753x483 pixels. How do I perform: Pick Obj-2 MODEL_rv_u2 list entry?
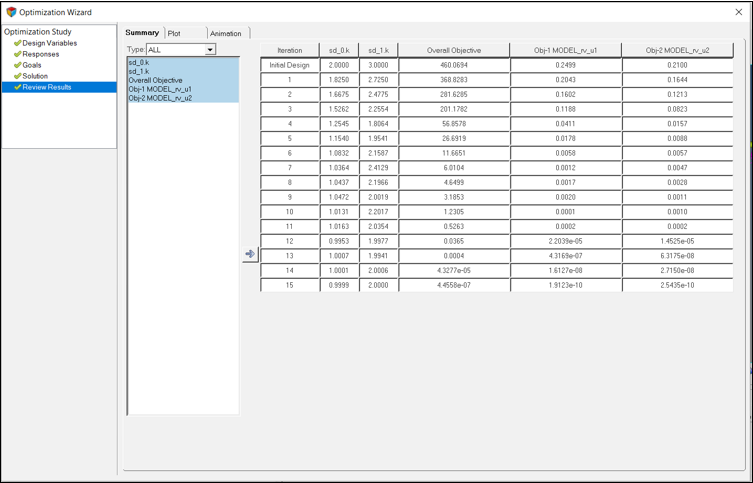click(x=160, y=98)
